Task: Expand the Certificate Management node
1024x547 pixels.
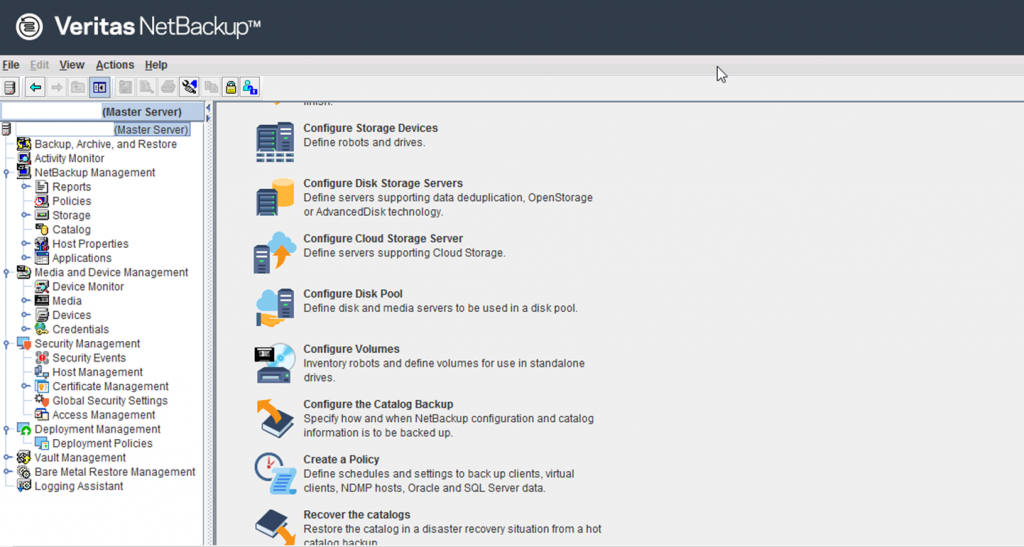Action: [25, 386]
